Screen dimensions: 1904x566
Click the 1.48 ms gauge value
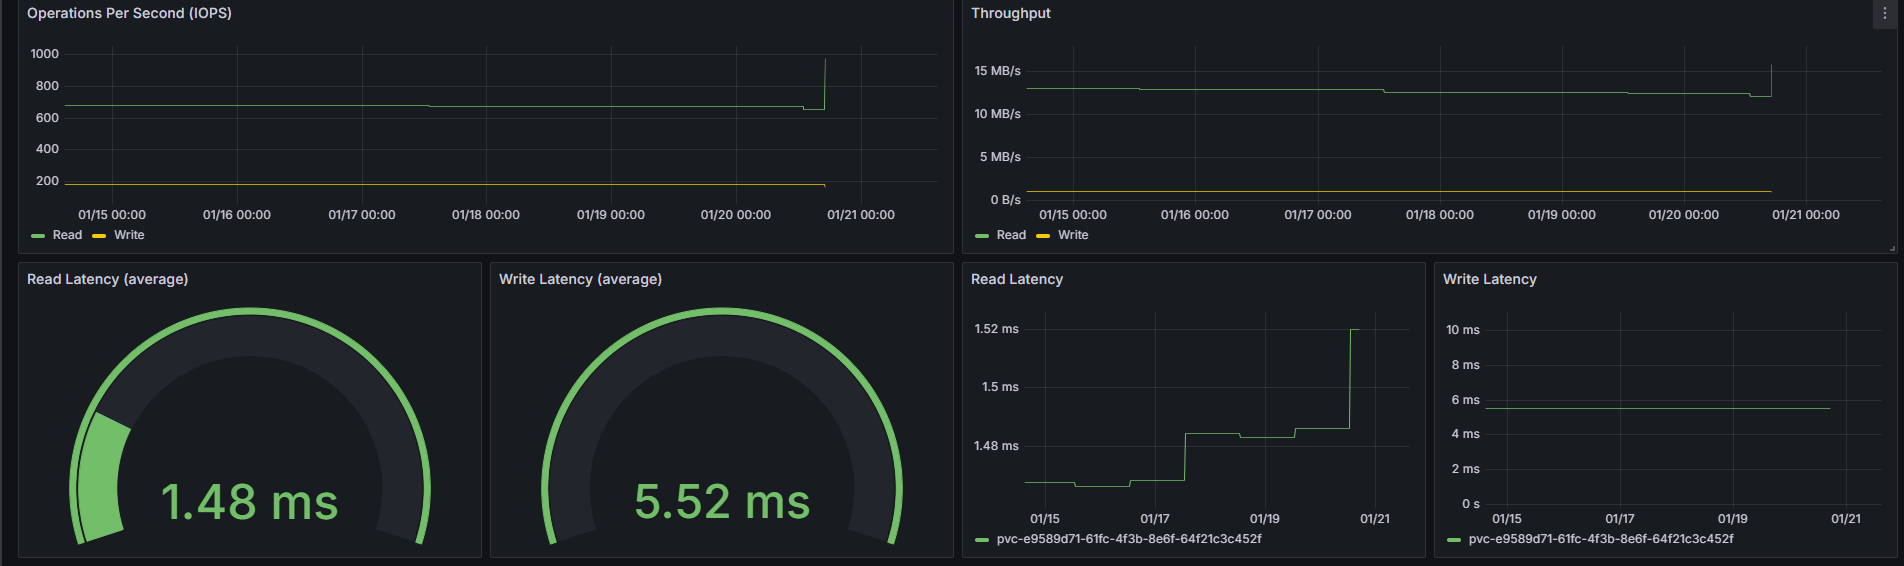249,502
